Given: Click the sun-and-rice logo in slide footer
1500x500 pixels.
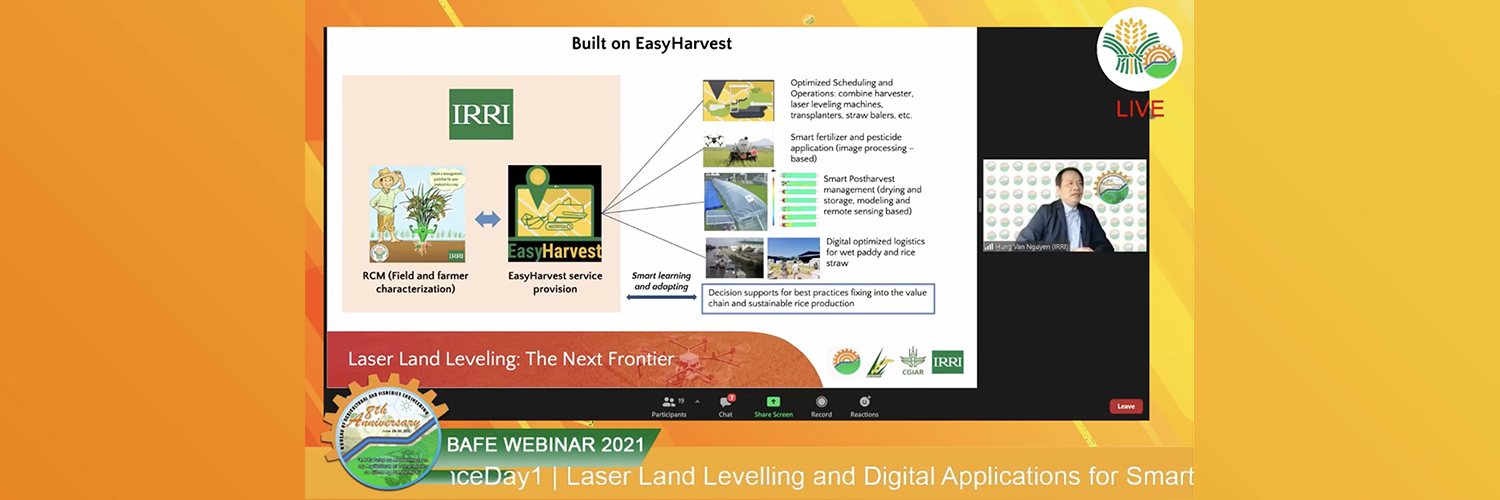Looking at the screenshot, I should click(845, 361).
